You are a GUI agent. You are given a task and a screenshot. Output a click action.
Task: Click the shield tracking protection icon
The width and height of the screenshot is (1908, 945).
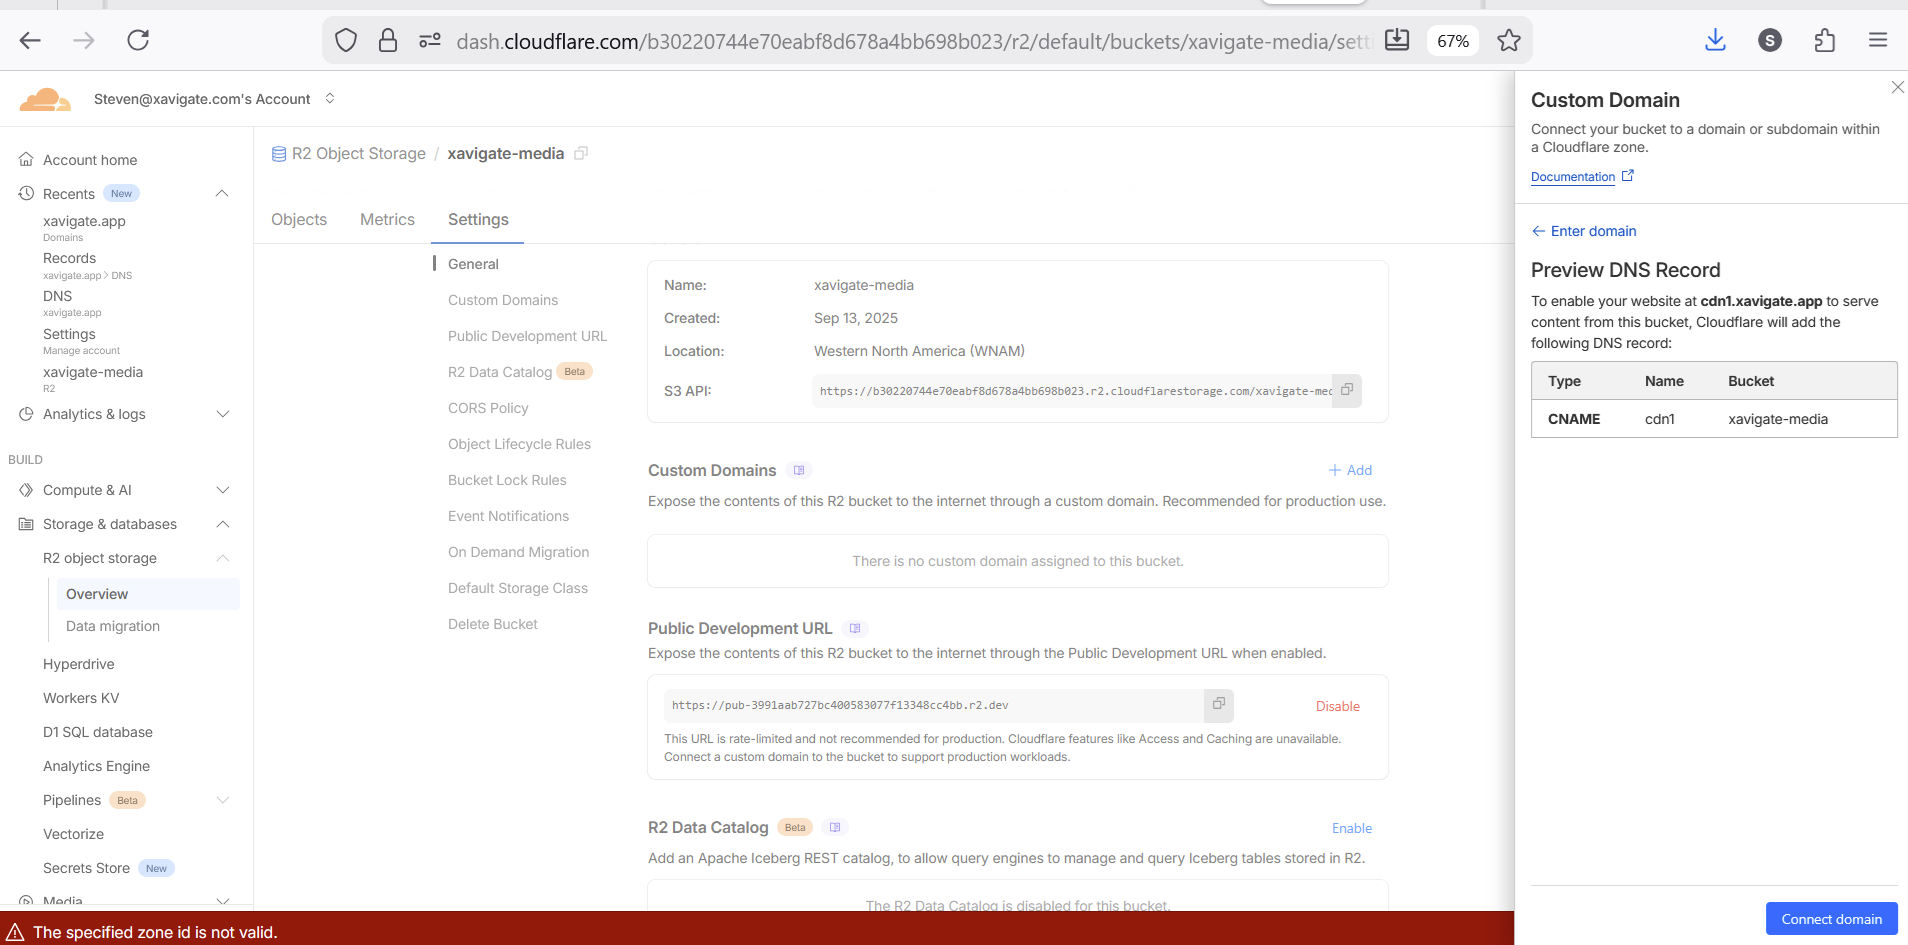coord(346,41)
